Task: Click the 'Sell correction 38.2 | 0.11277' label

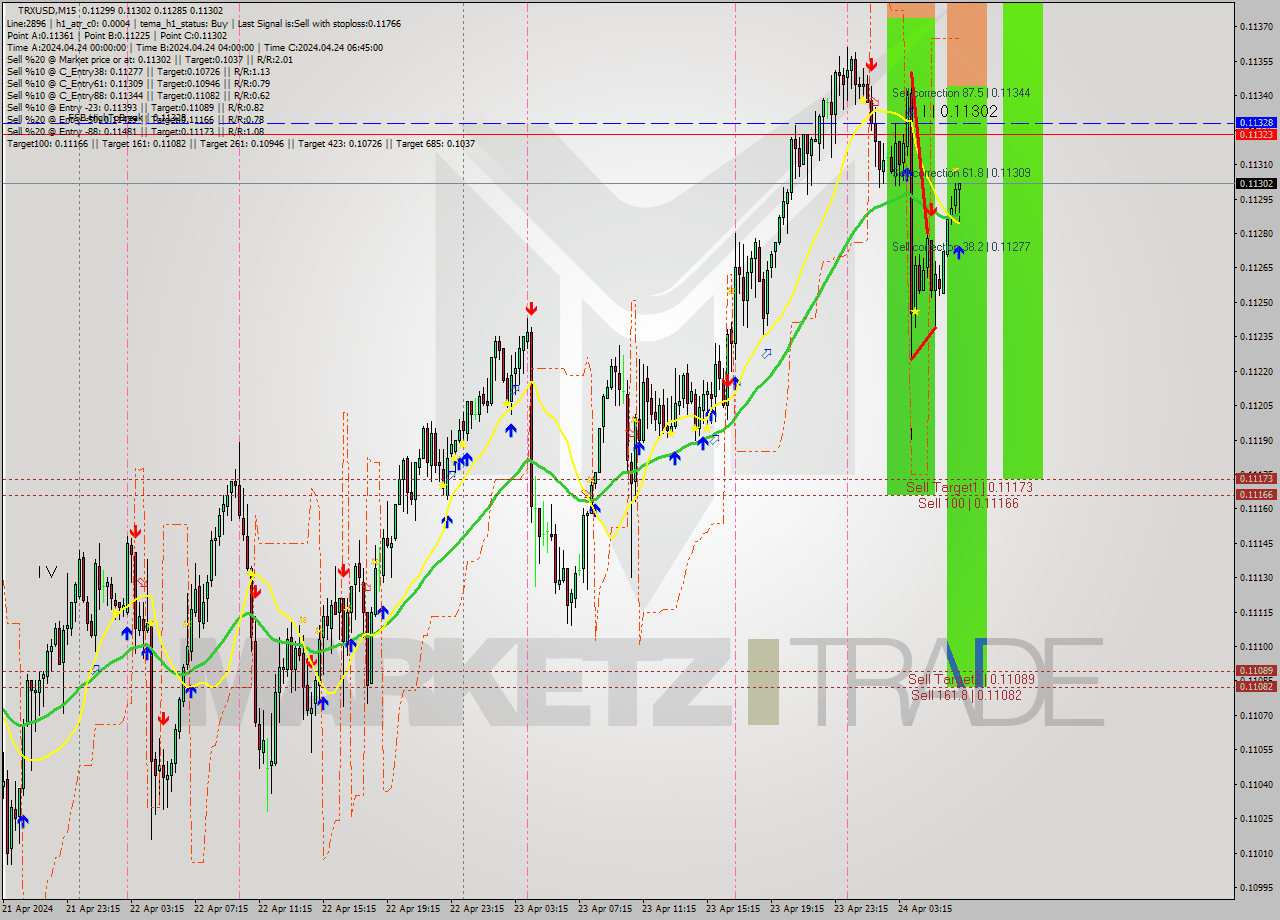Action: 961,246
